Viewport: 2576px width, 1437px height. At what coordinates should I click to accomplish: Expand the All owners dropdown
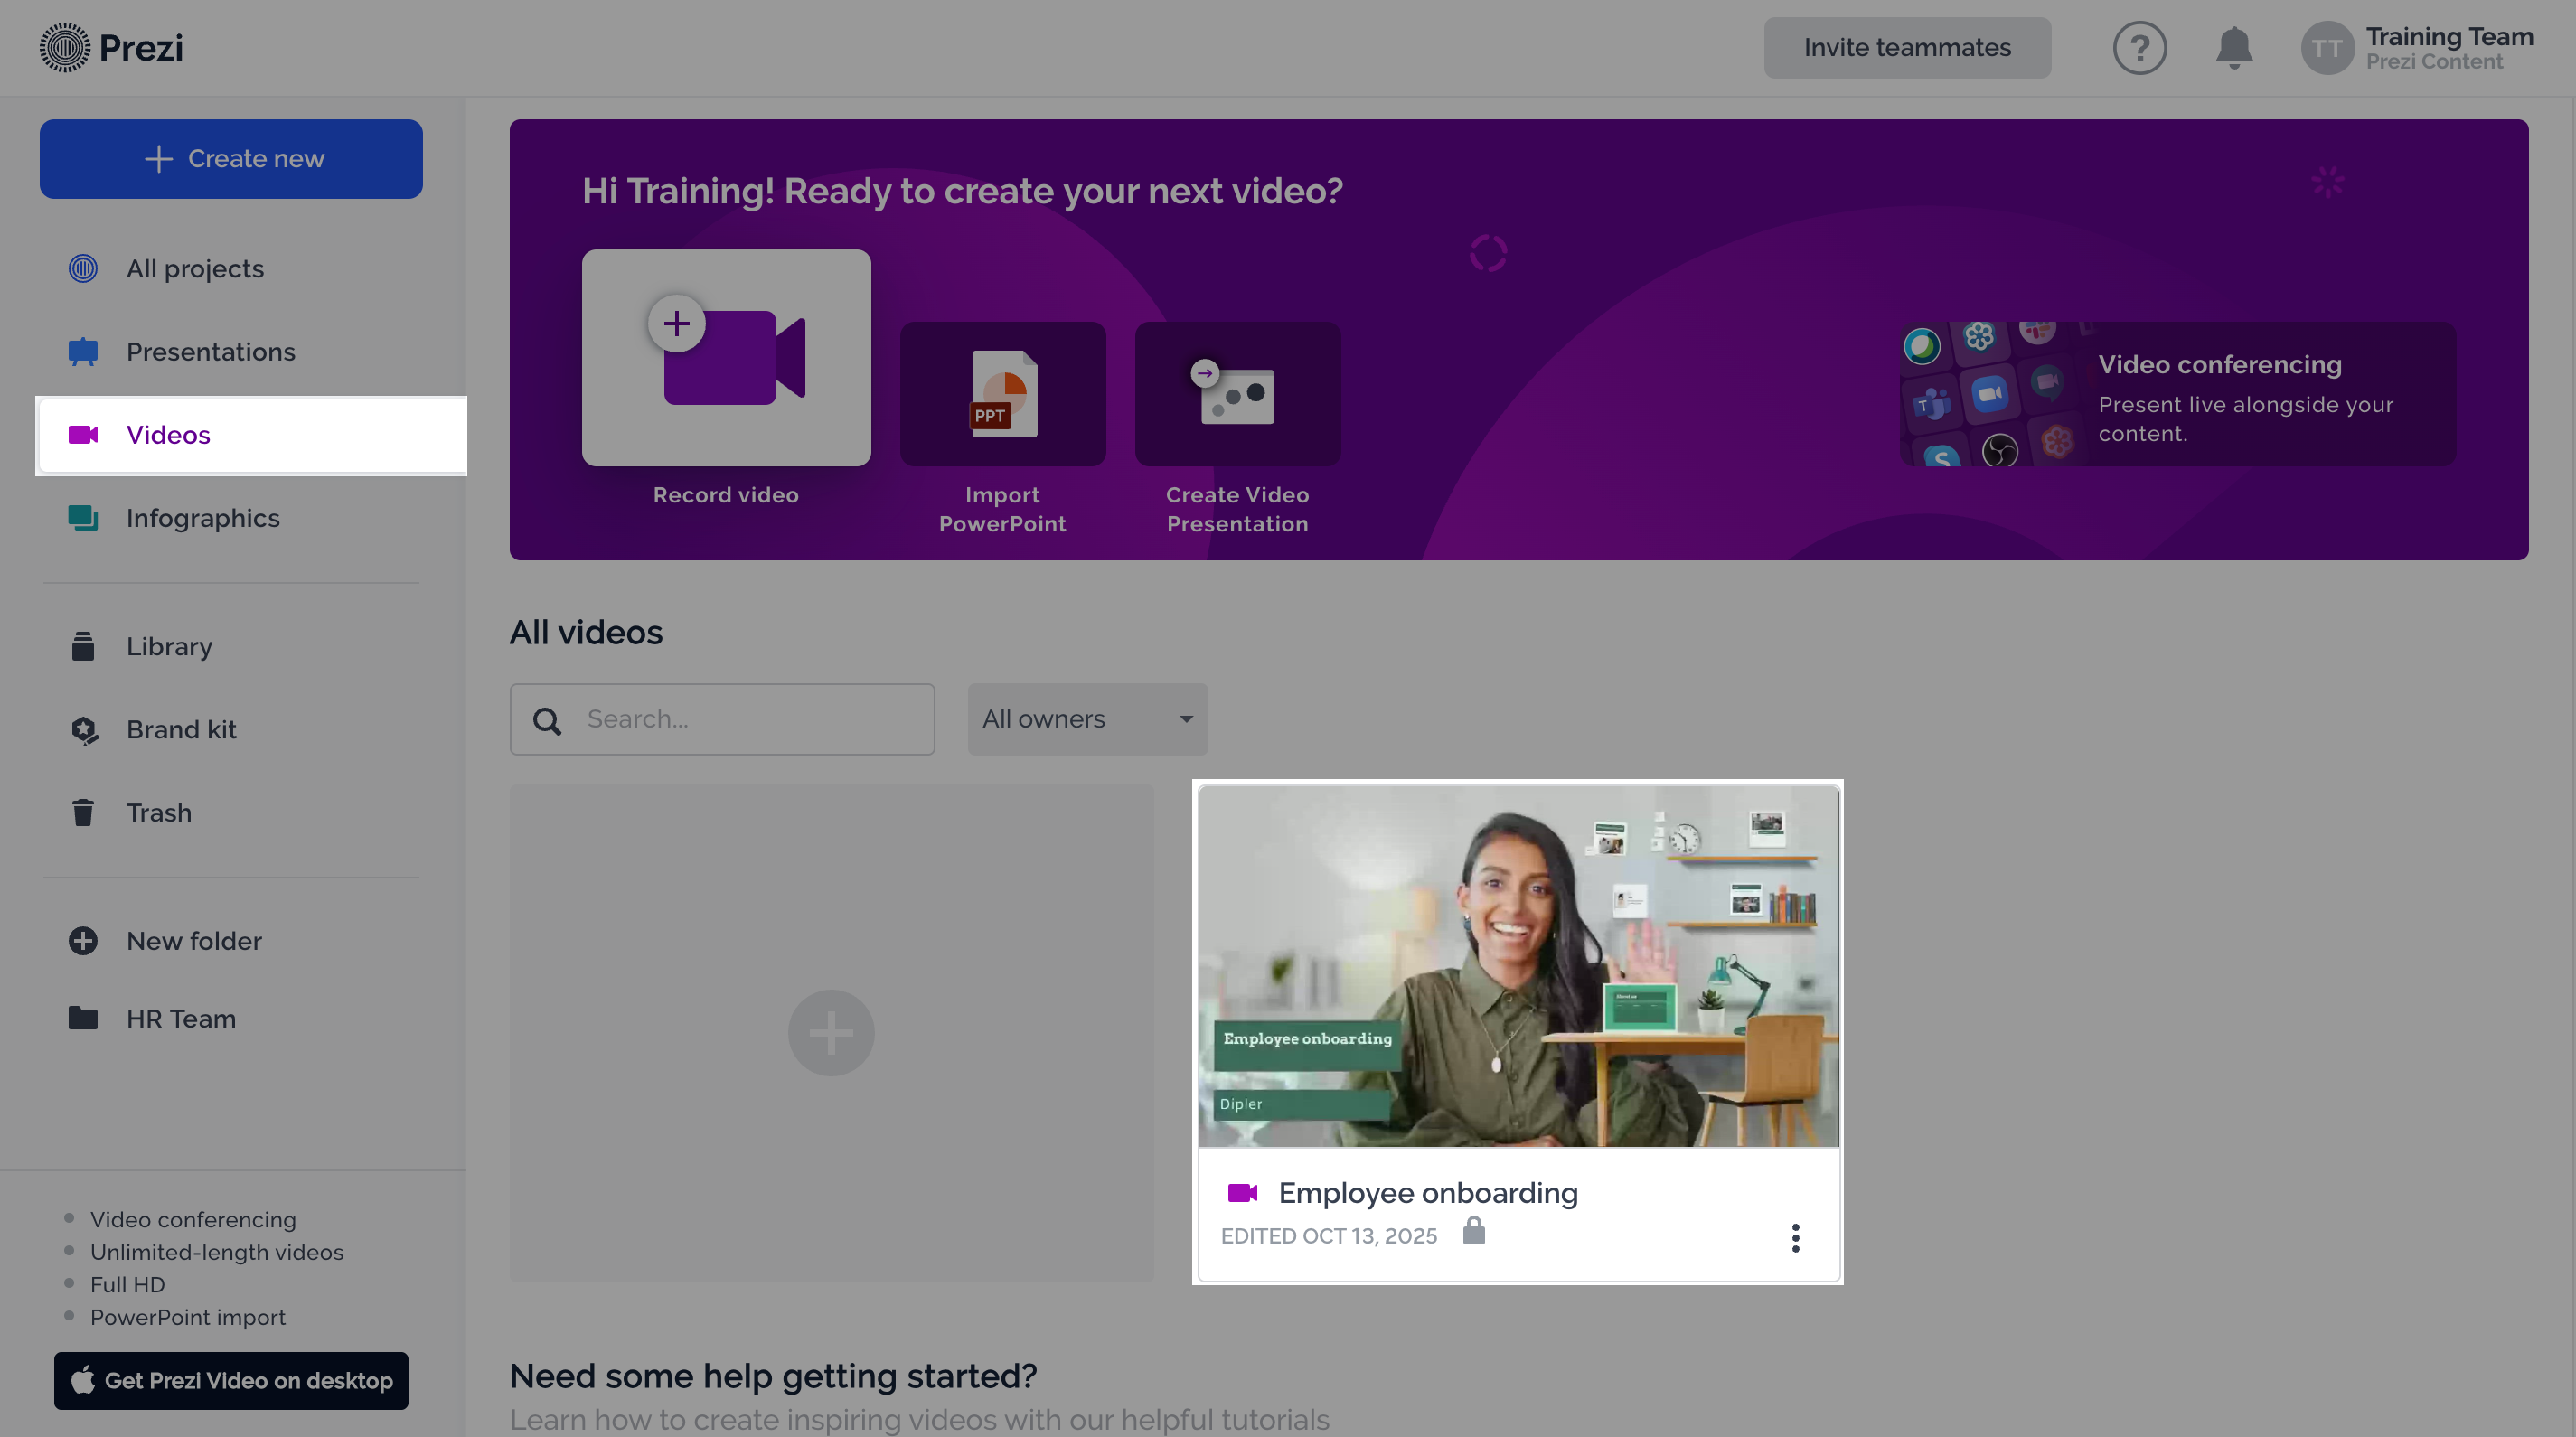(1087, 719)
